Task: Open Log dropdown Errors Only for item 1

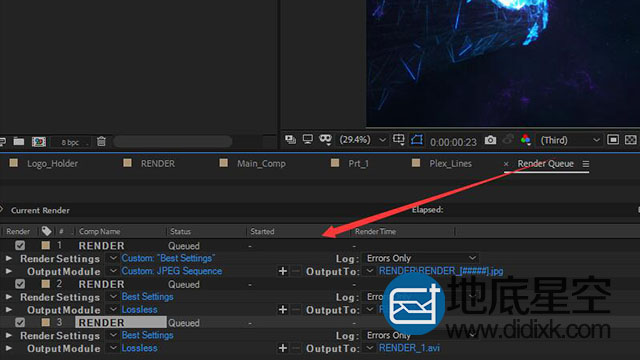Action: 421,258
